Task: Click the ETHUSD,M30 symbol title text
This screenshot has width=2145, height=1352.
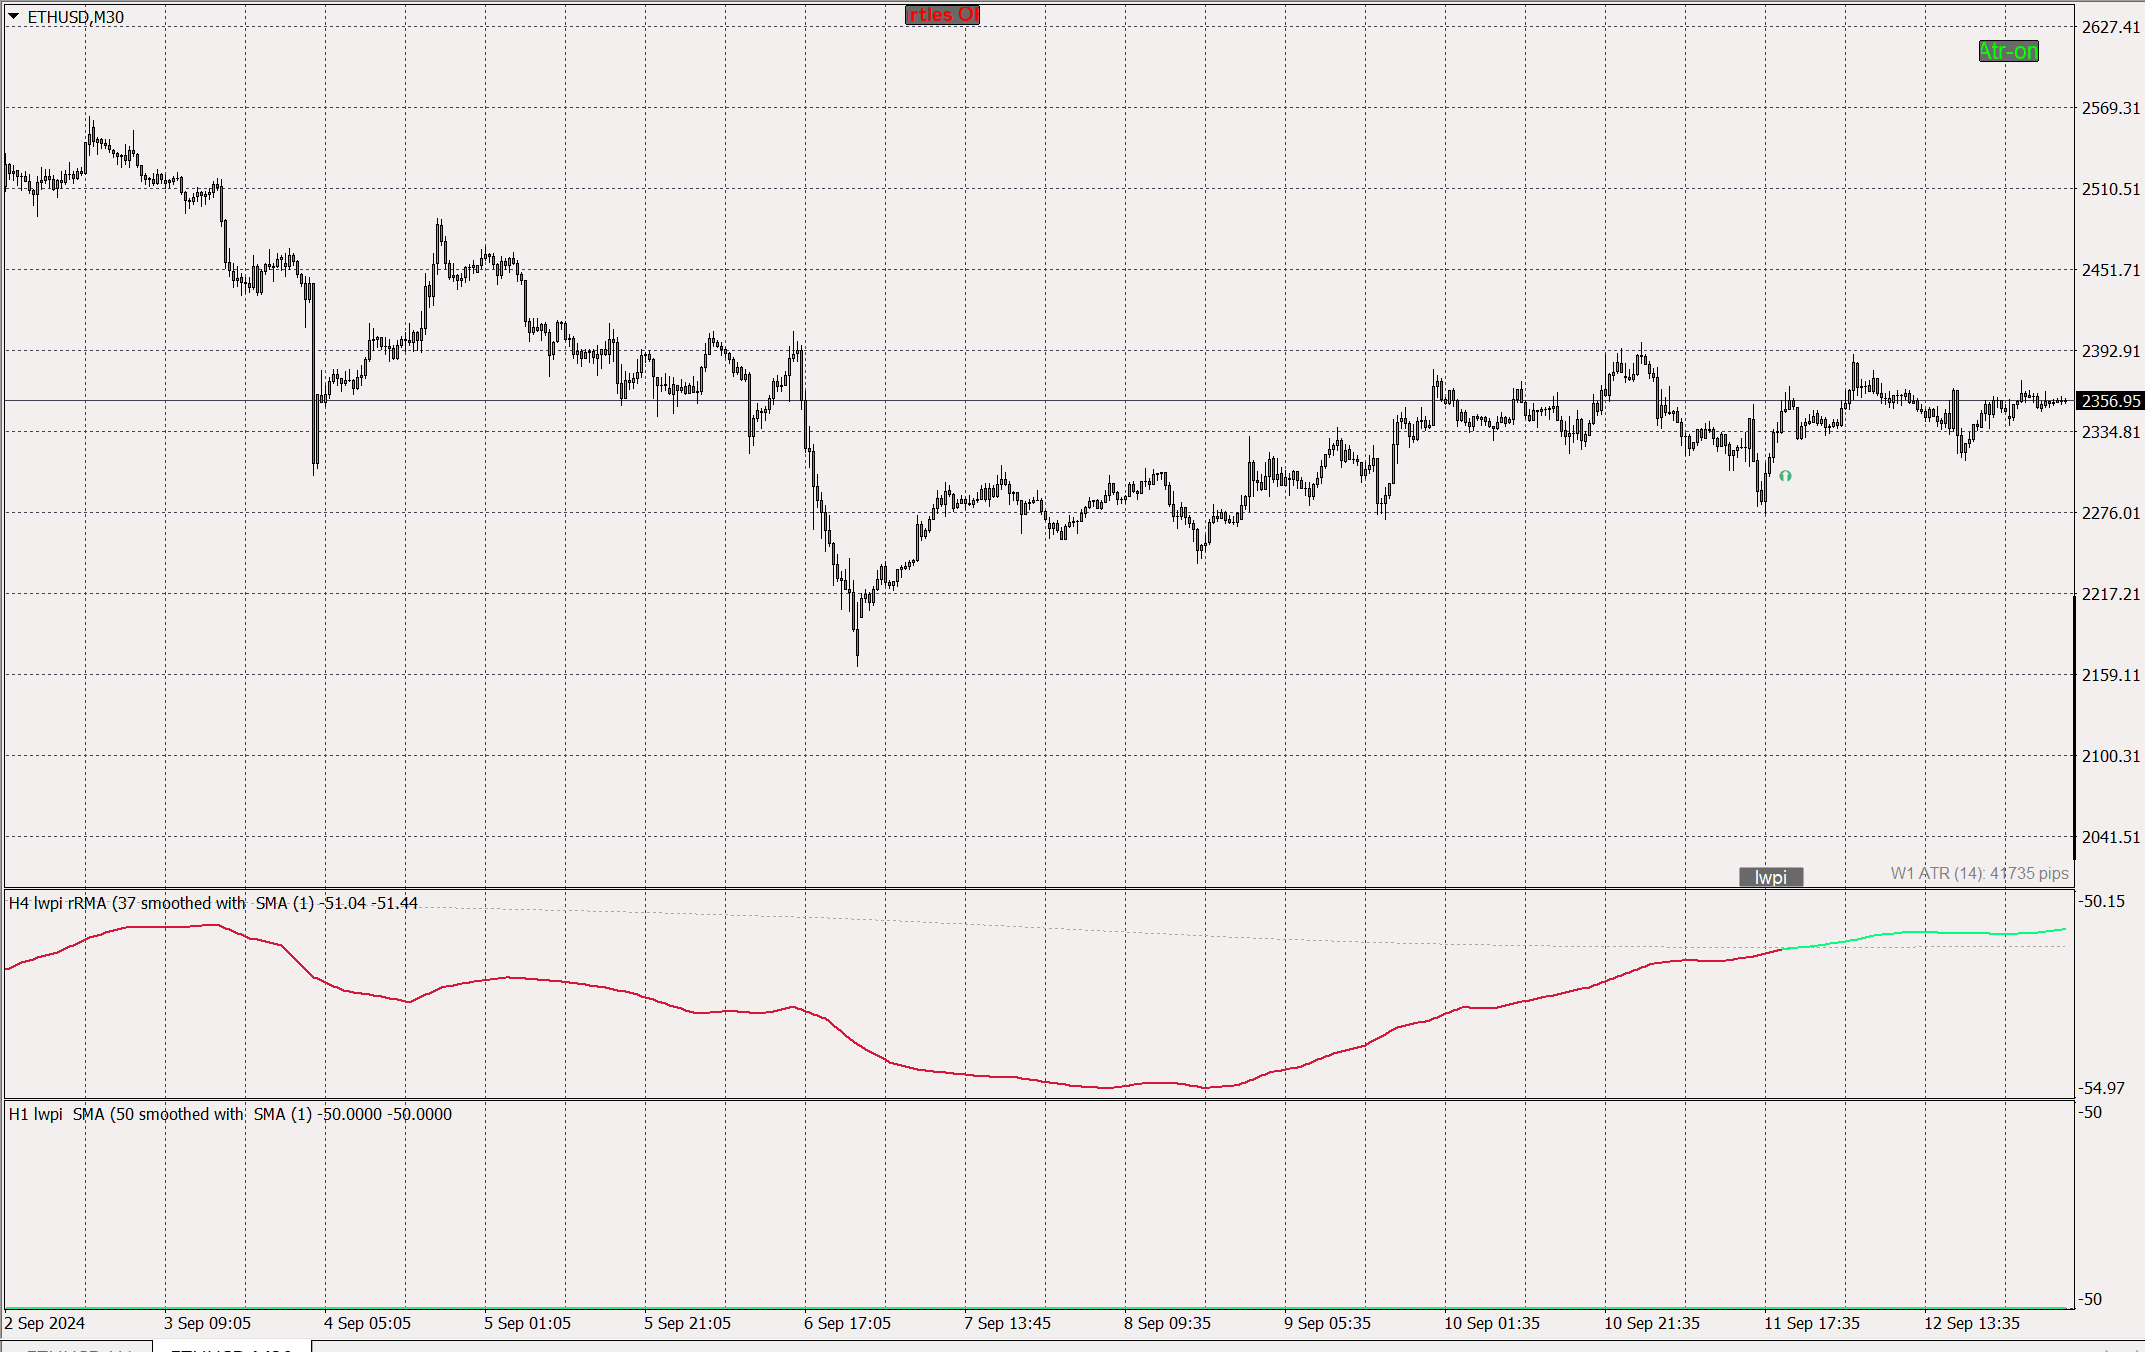Action: coord(76,17)
